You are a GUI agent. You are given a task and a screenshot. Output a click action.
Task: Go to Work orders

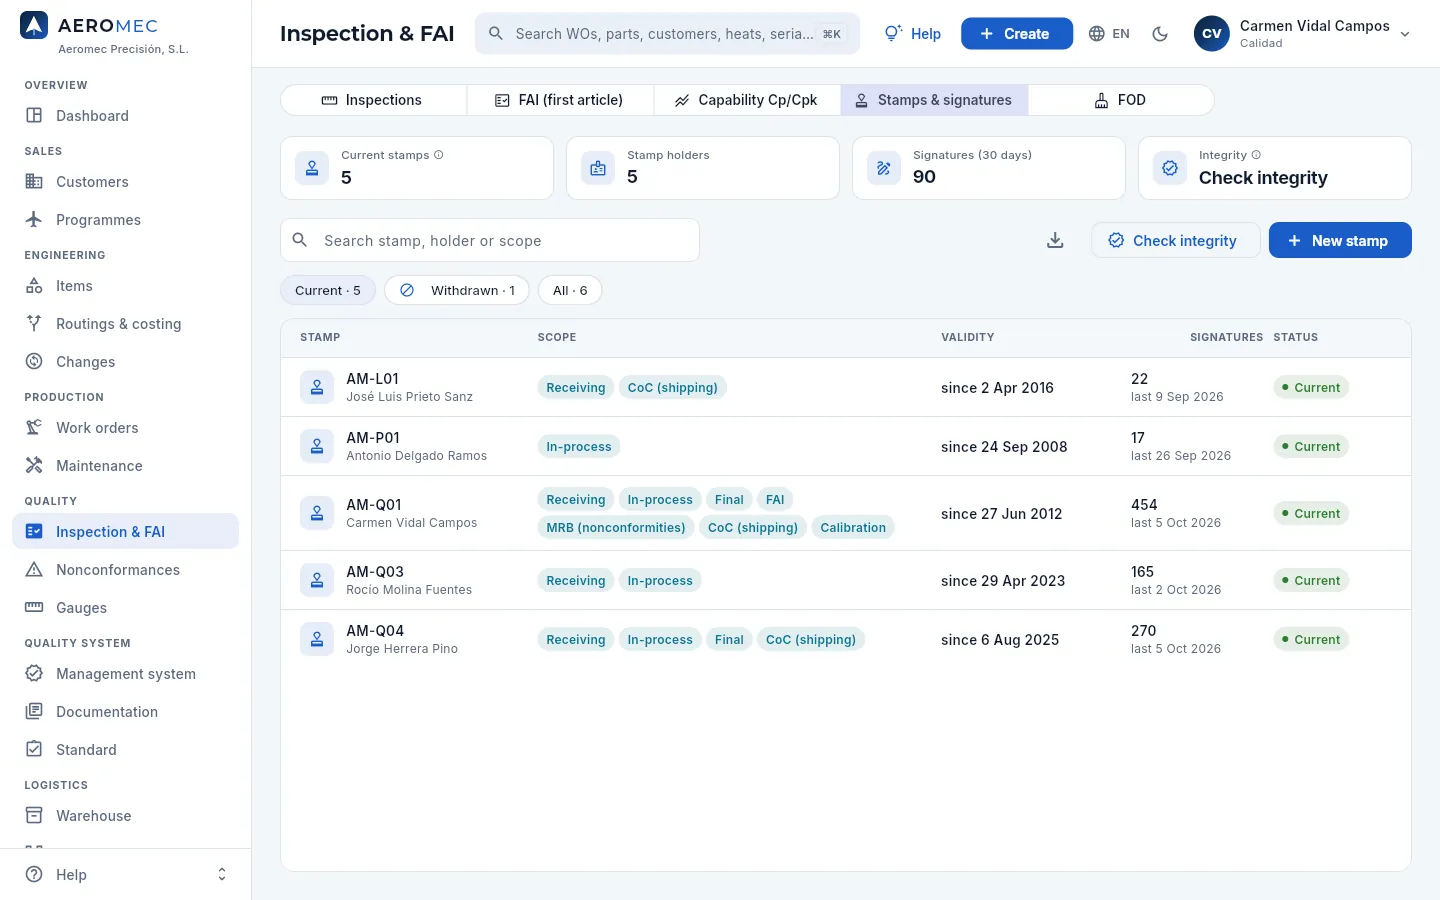[125, 428]
